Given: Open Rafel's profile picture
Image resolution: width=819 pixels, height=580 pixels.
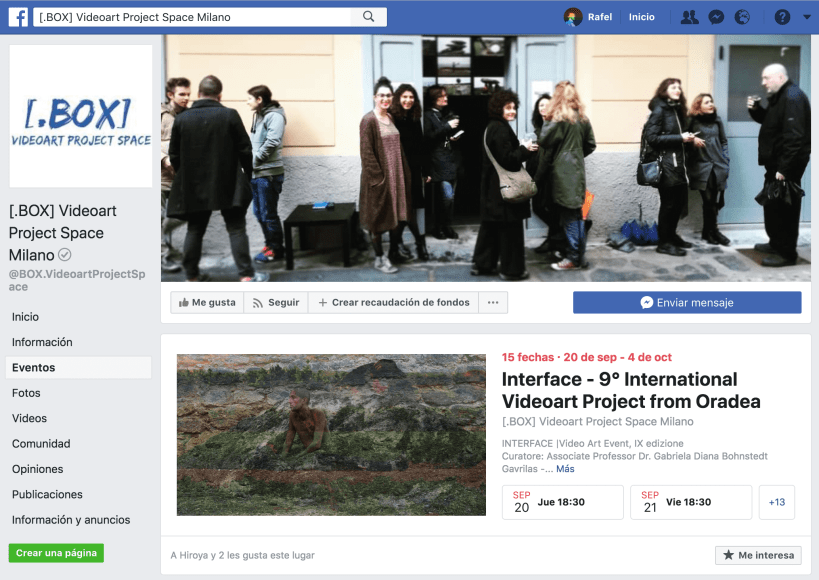Looking at the screenshot, I should pyautogui.click(x=573, y=17).
